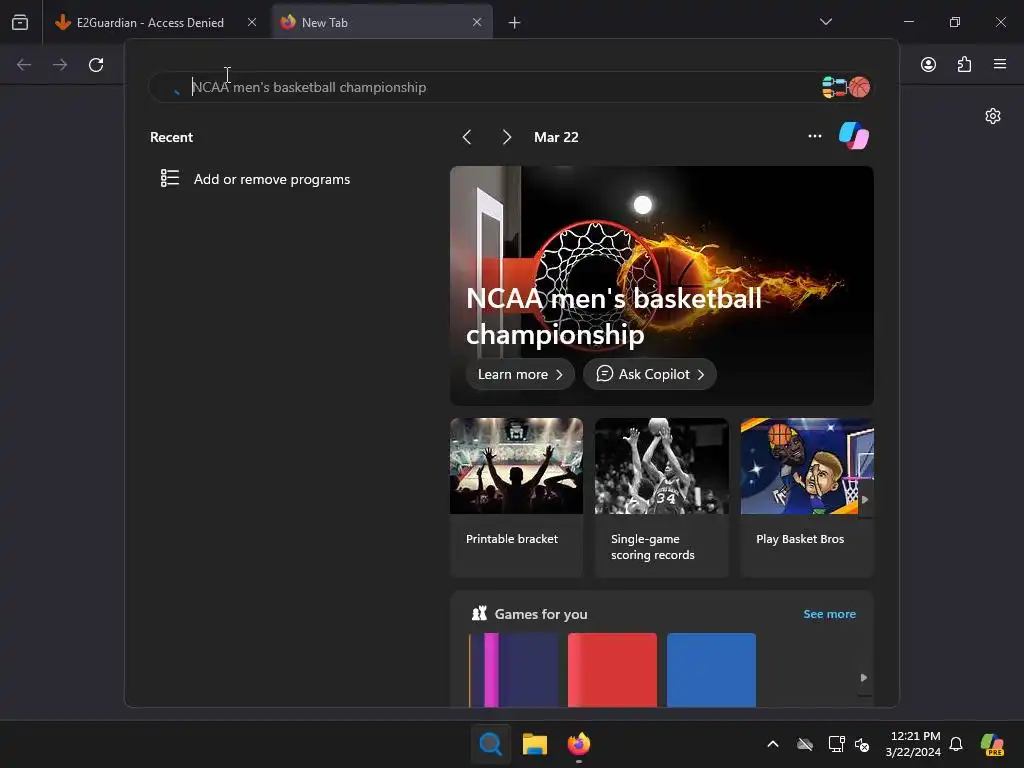Open the Firefox account icon

929,64
